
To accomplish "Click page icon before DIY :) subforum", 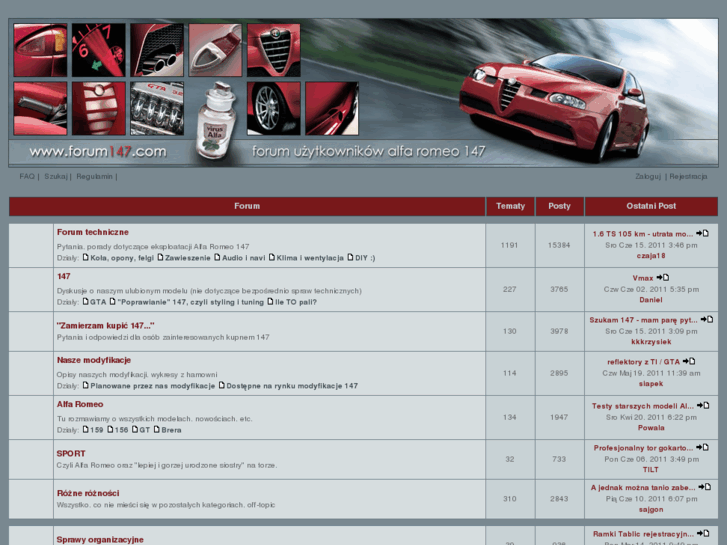I will click(350, 257).
